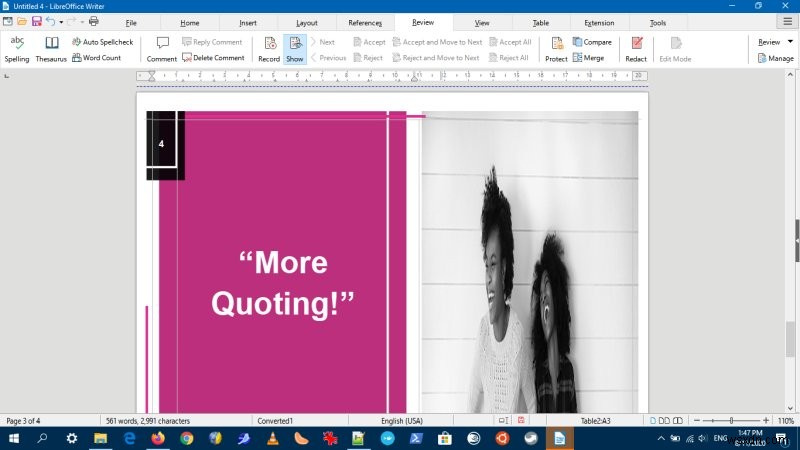Click Converted1 page style status
The height and width of the screenshot is (450, 800).
tap(275, 421)
